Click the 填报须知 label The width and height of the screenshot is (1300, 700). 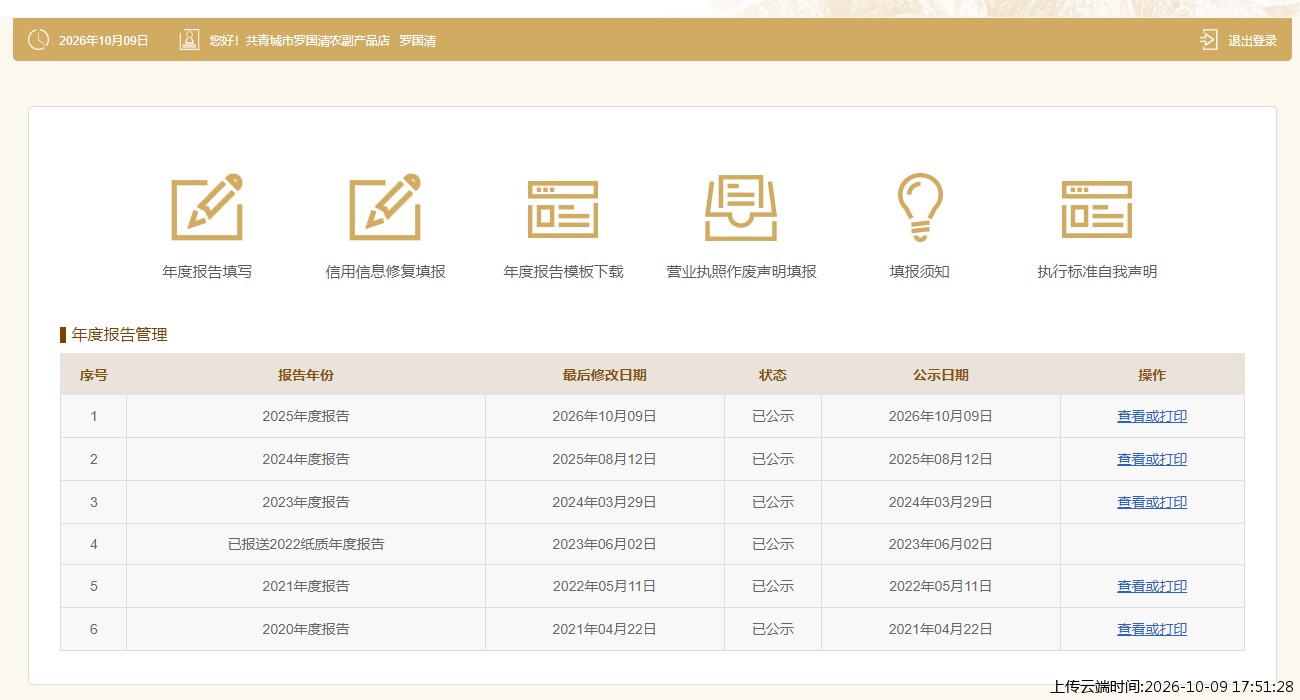tap(919, 272)
